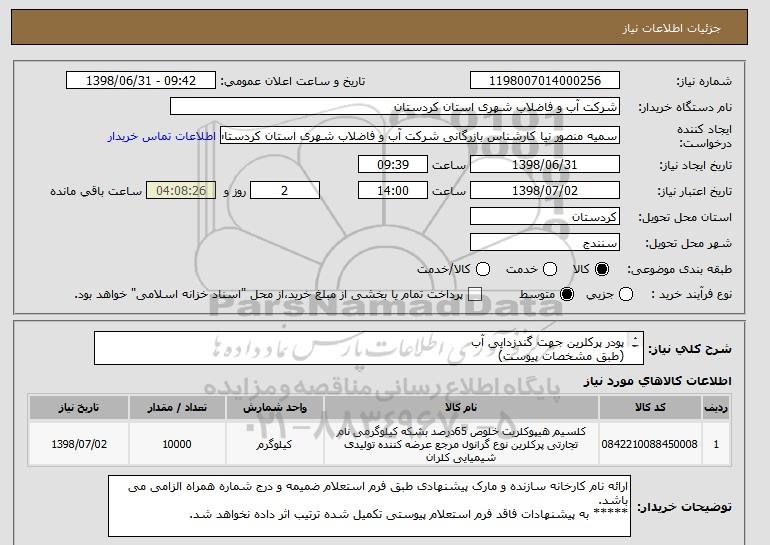This screenshot has height=545, width=770.
Task: Tick the اسناد خزانه اسلامی payment checkbox
Action: tap(475, 295)
